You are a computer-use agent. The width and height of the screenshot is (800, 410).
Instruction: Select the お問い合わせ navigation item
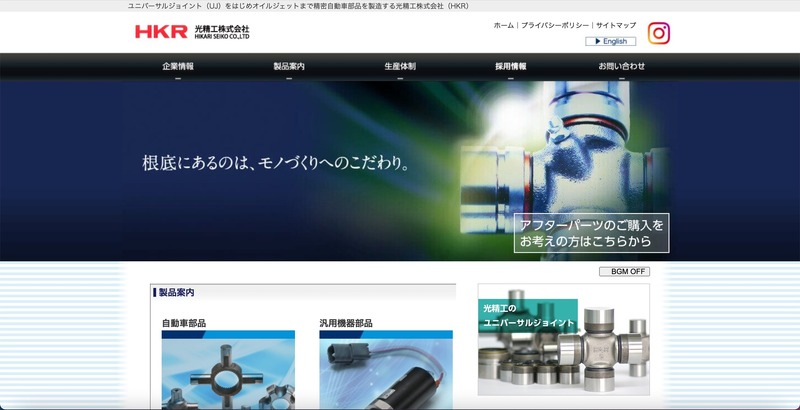(x=621, y=66)
